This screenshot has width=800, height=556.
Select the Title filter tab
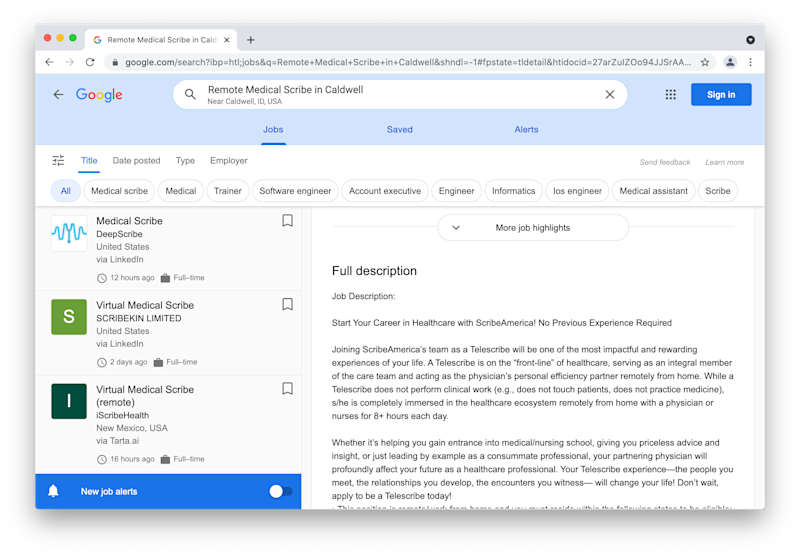(x=89, y=161)
